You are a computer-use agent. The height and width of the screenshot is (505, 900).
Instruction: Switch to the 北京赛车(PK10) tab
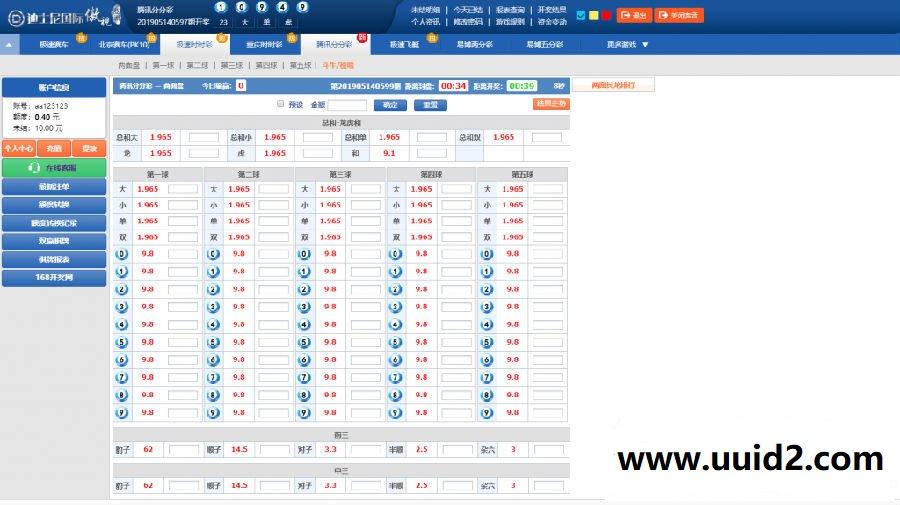(123, 44)
